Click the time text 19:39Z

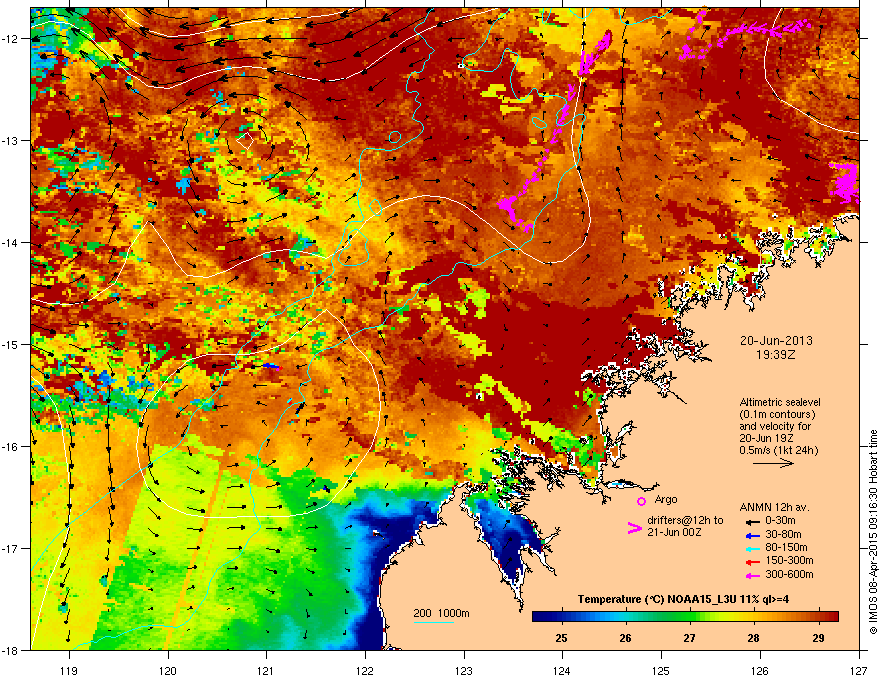[x=776, y=355]
